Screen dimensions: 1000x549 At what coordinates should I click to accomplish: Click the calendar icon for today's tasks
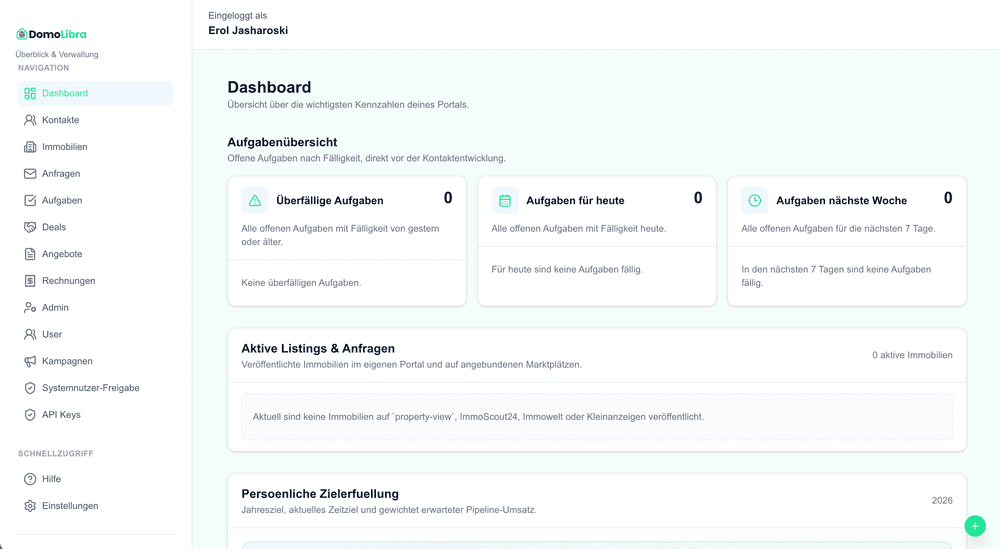505,201
